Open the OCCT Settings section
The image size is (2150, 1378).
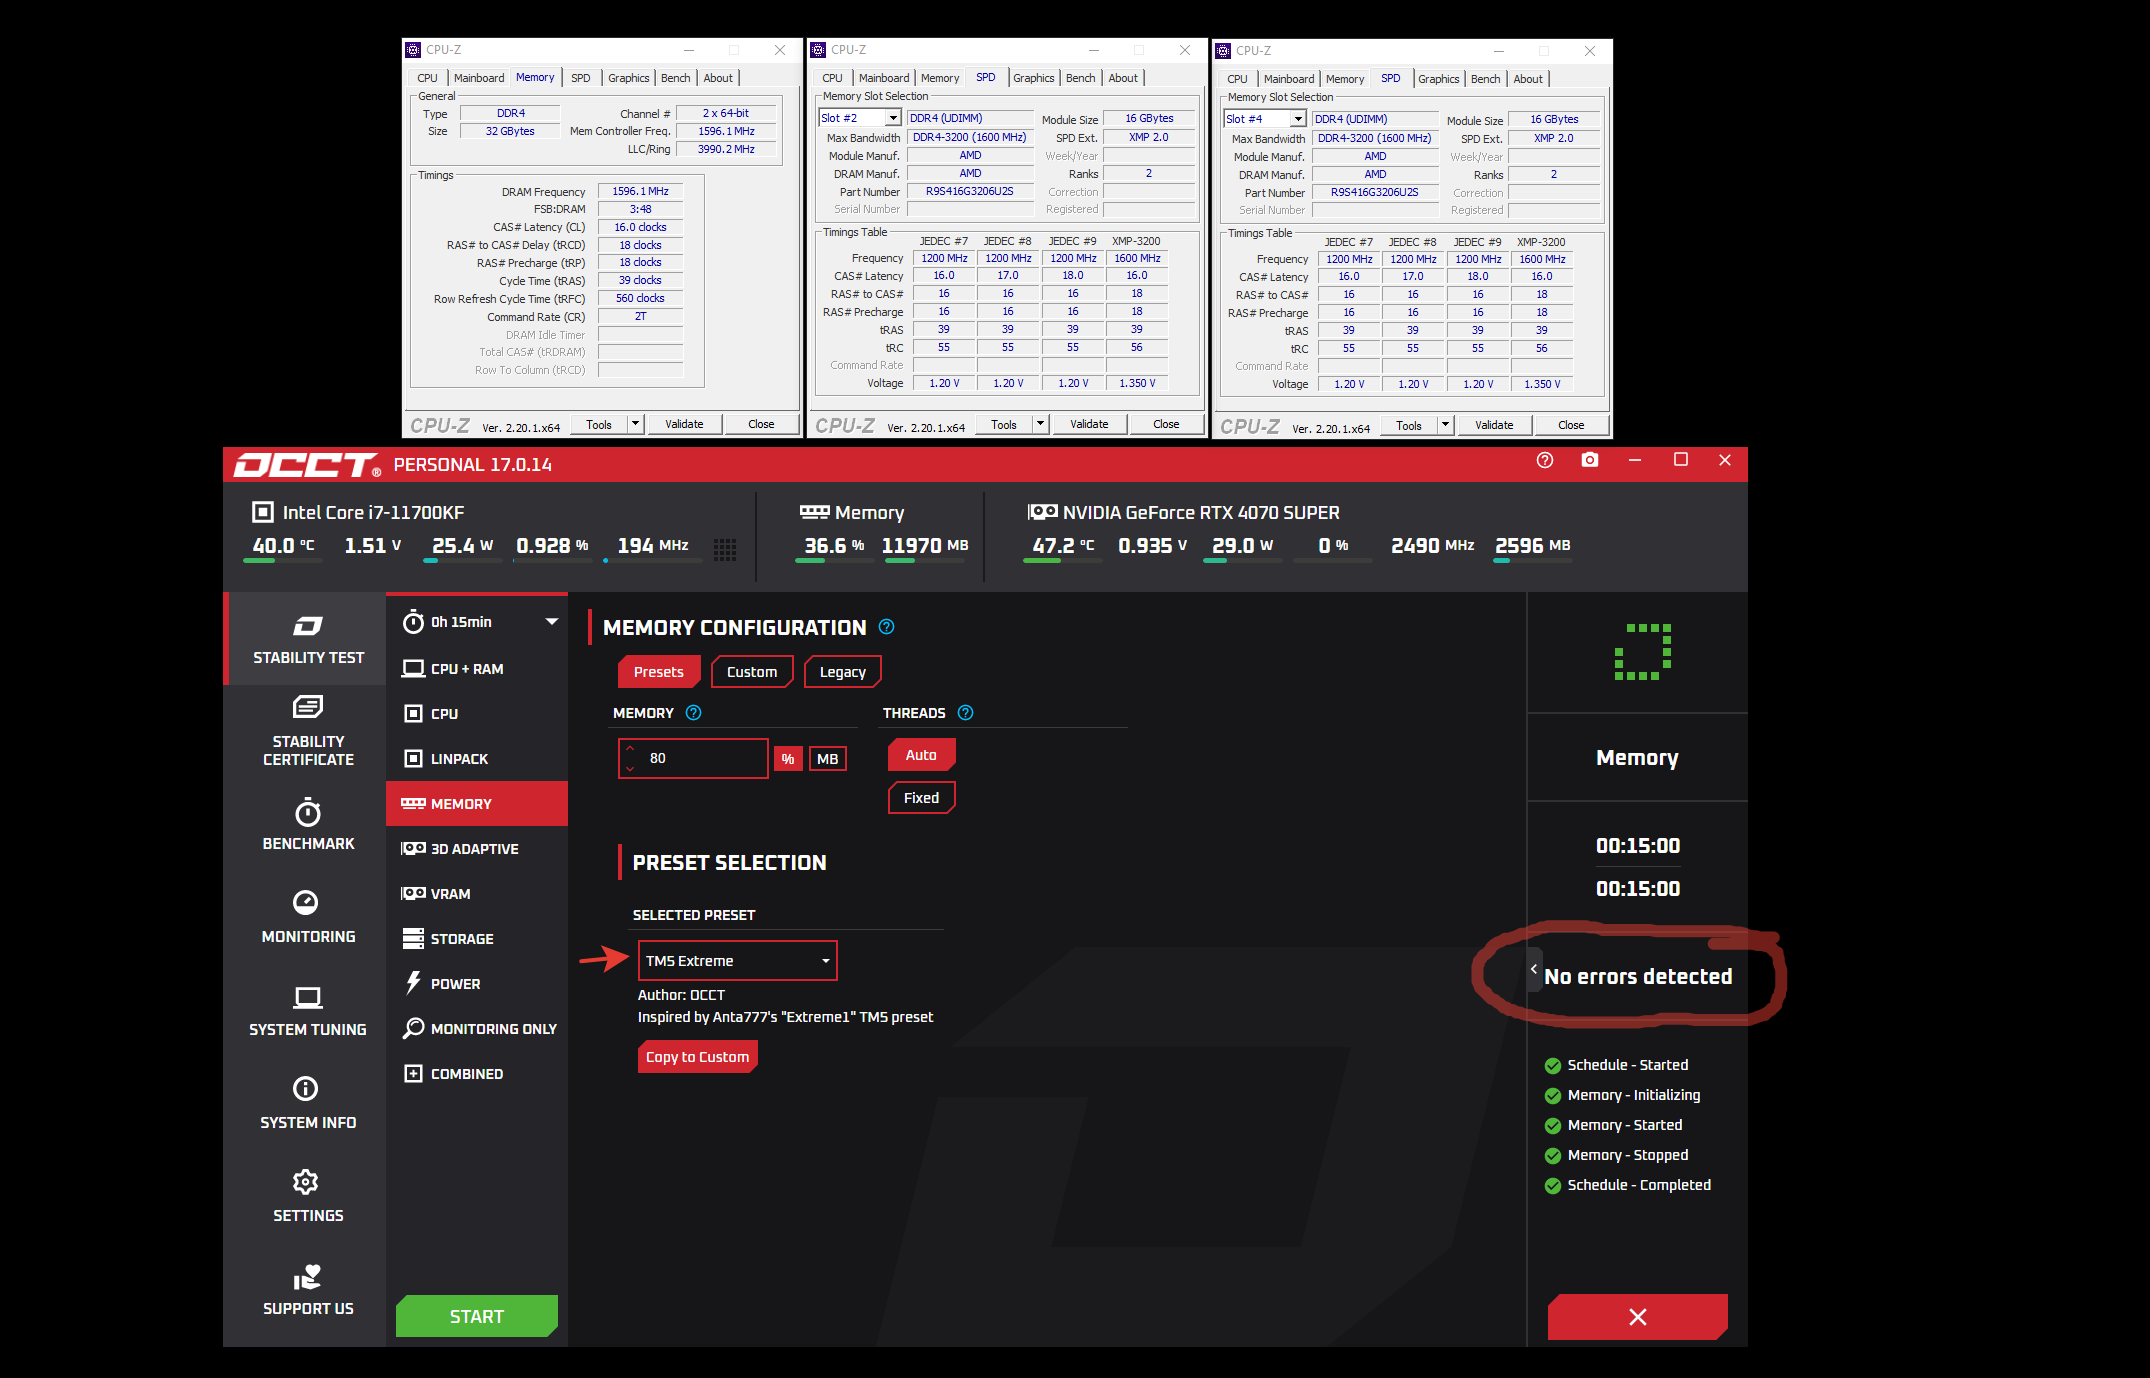click(x=308, y=1197)
